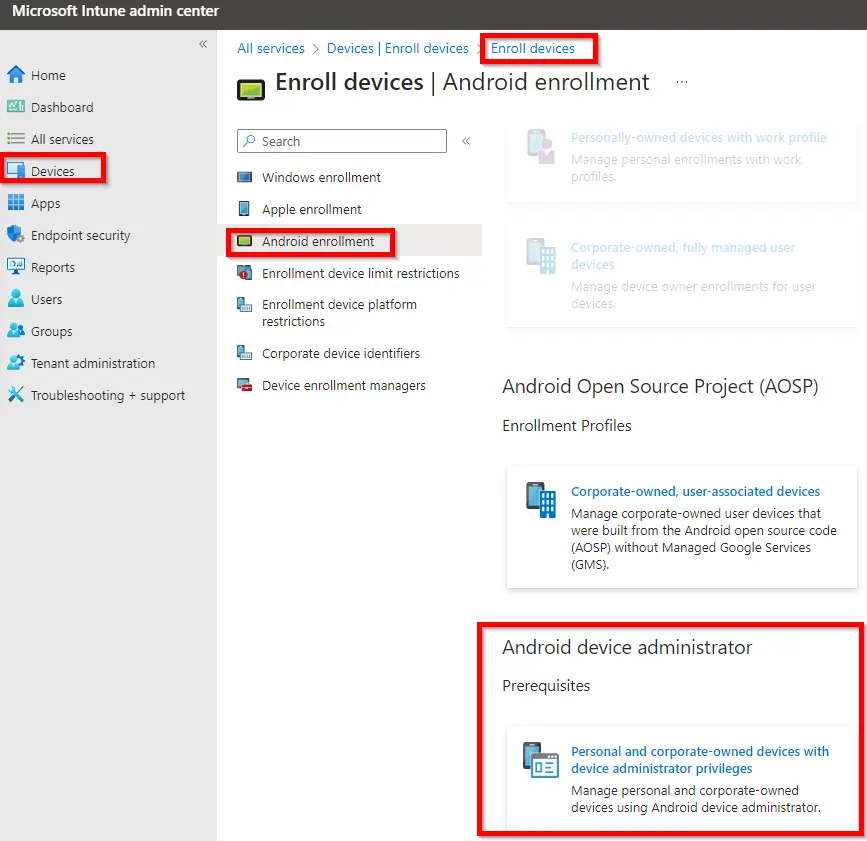Click the Apps grid icon

(15, 202)
